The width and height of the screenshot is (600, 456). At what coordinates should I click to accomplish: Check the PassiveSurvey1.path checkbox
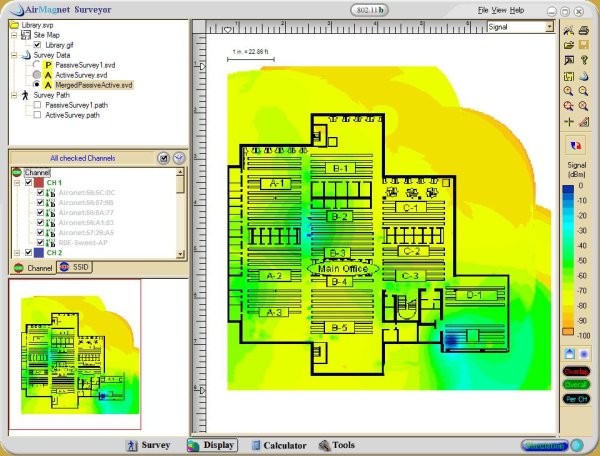[37, 105]
